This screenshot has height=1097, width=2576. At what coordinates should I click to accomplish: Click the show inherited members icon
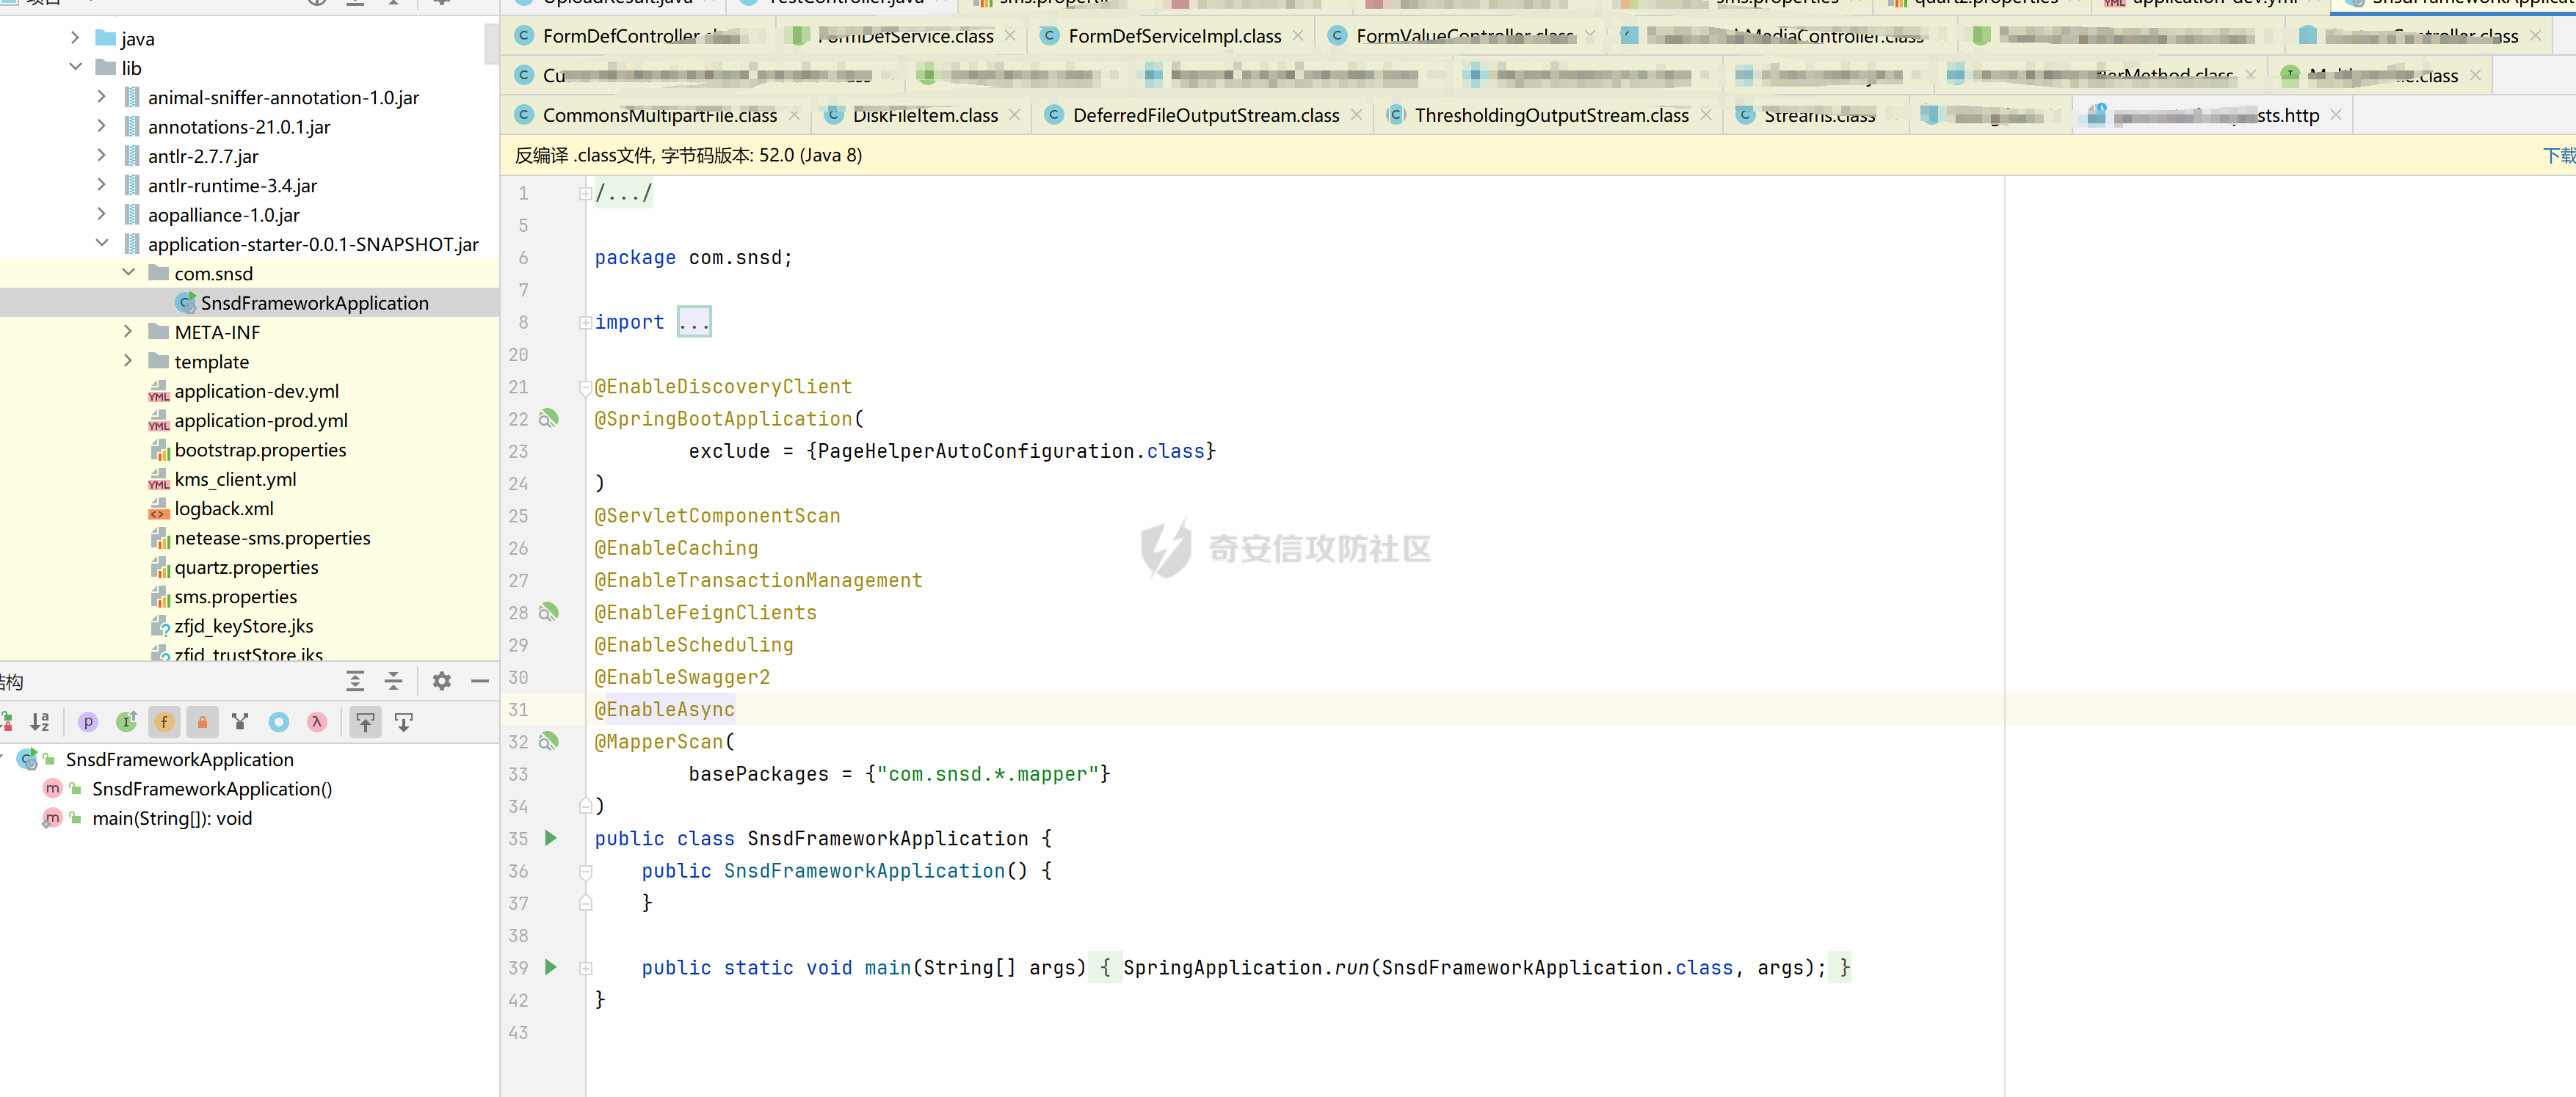127,722
